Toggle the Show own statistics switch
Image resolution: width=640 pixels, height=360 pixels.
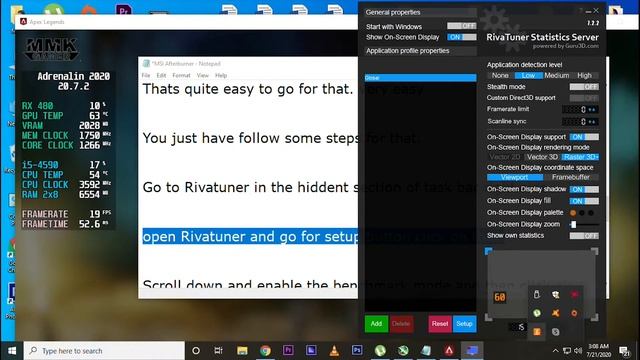[x=584, y=236]
